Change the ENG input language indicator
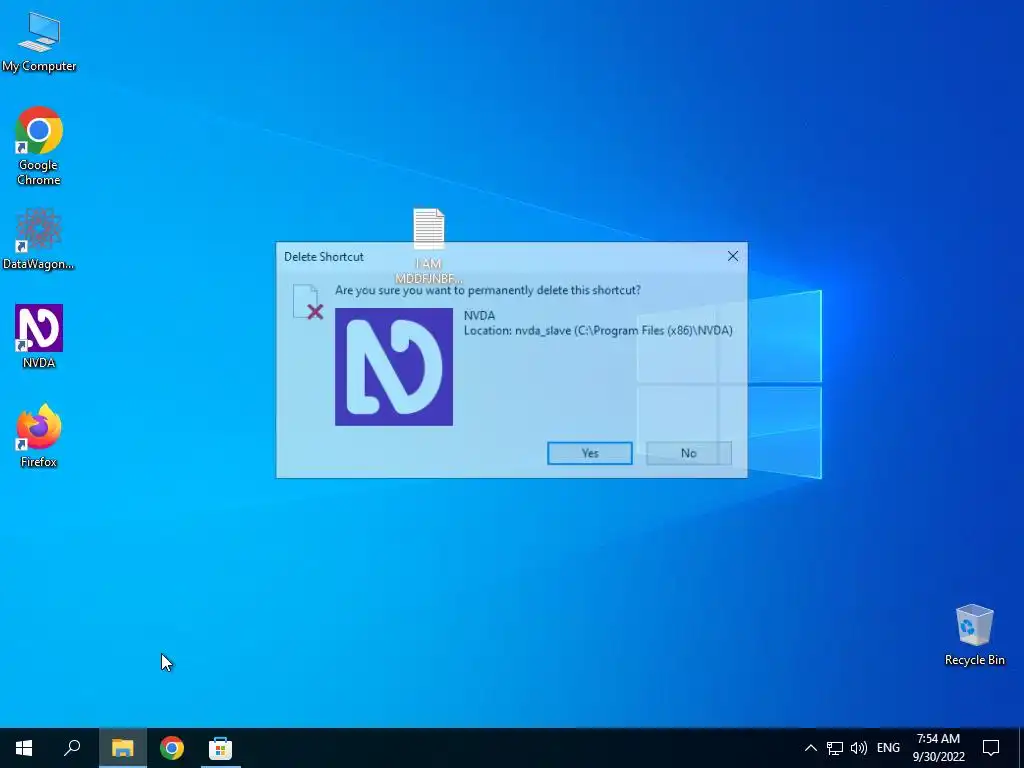The width and height of the screenshot is (1024, 768). [x=888, y=748]
